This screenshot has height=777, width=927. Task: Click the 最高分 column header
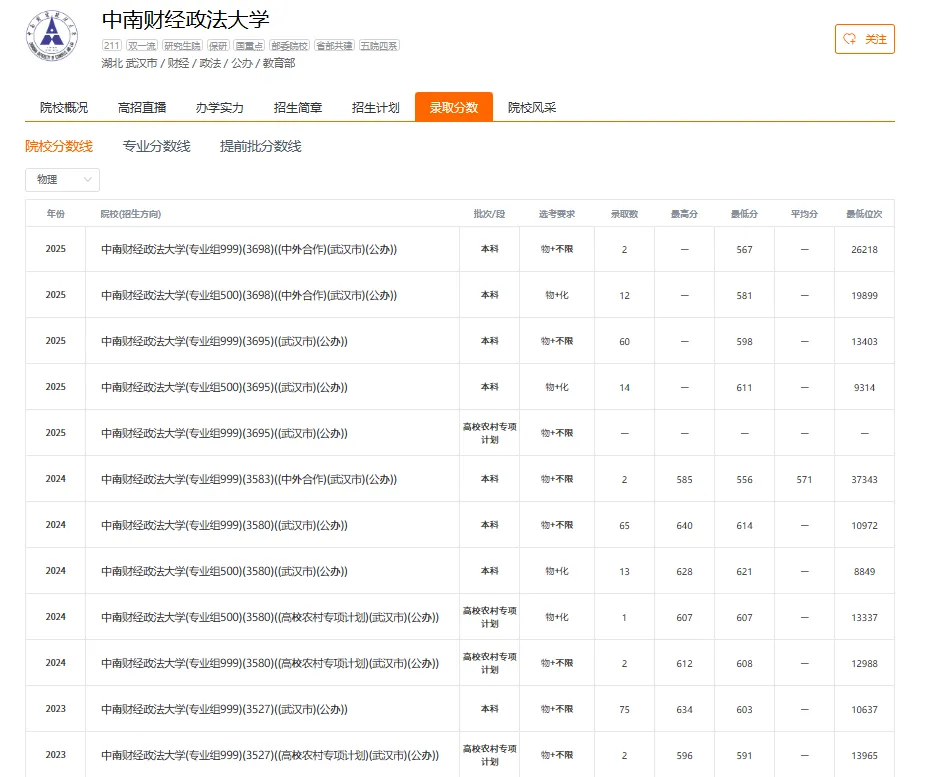[684, 213]
